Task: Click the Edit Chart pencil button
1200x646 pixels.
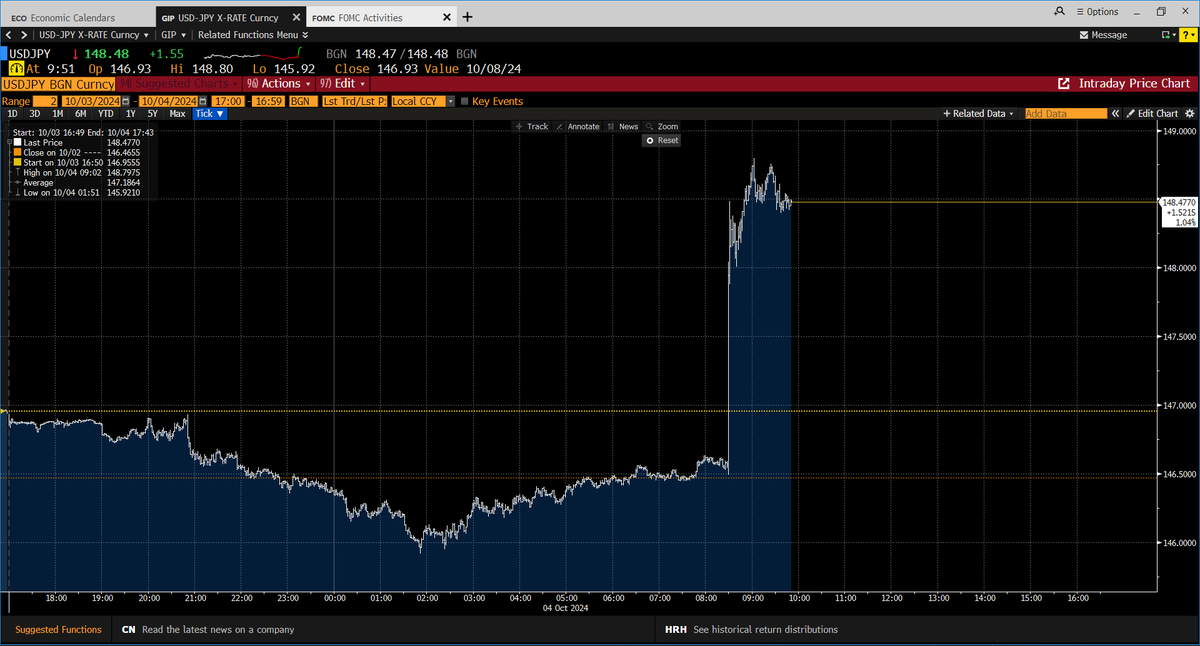Action: pos(1152,113)
